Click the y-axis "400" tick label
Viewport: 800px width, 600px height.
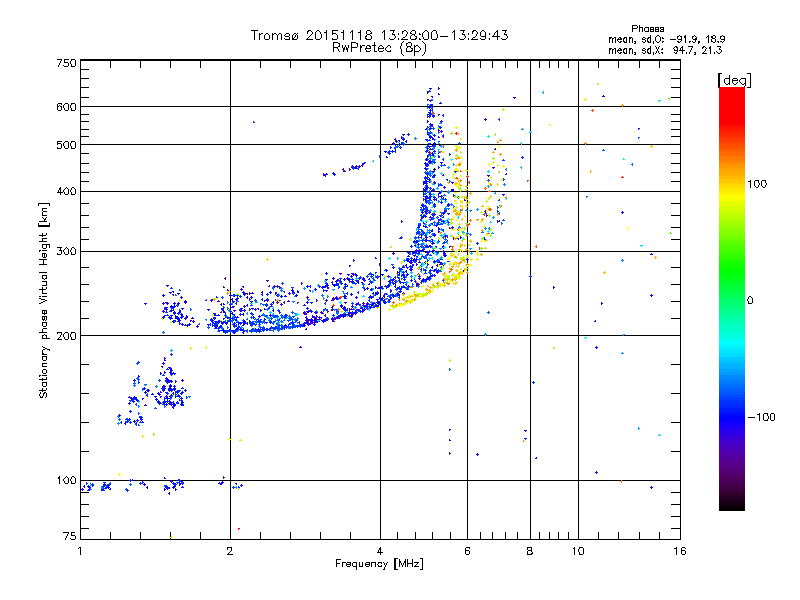click(66, 192)
